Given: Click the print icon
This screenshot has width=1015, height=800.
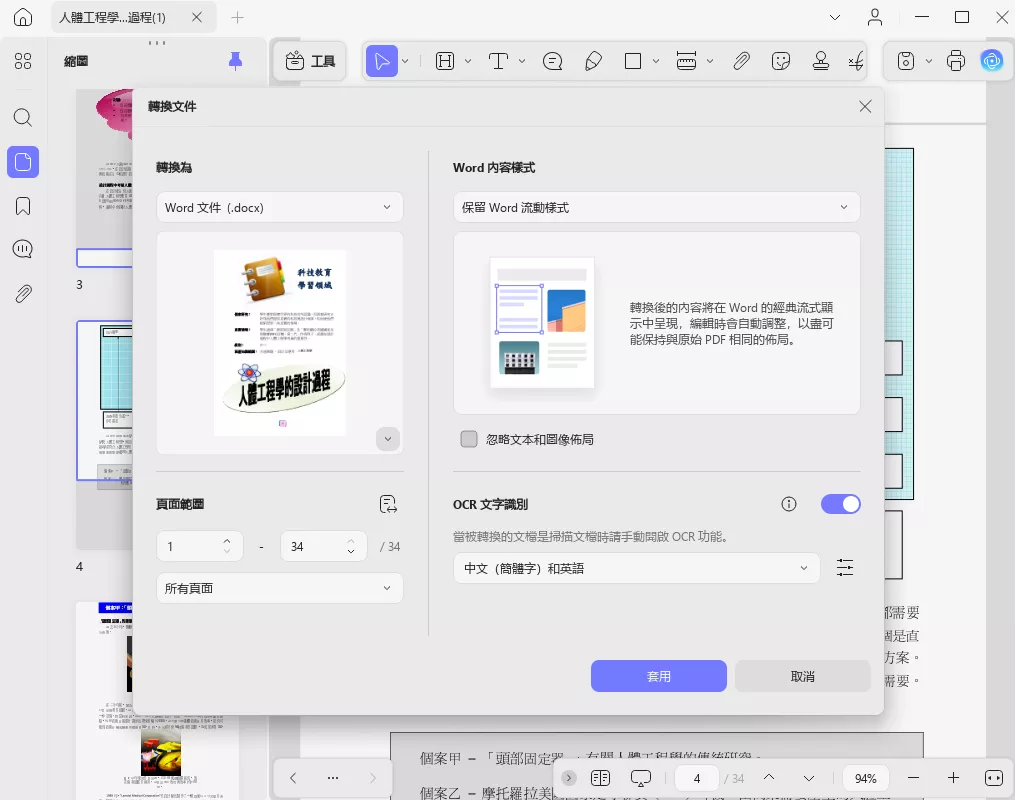Looking at the screenshot, I should (x=955, y=61).
